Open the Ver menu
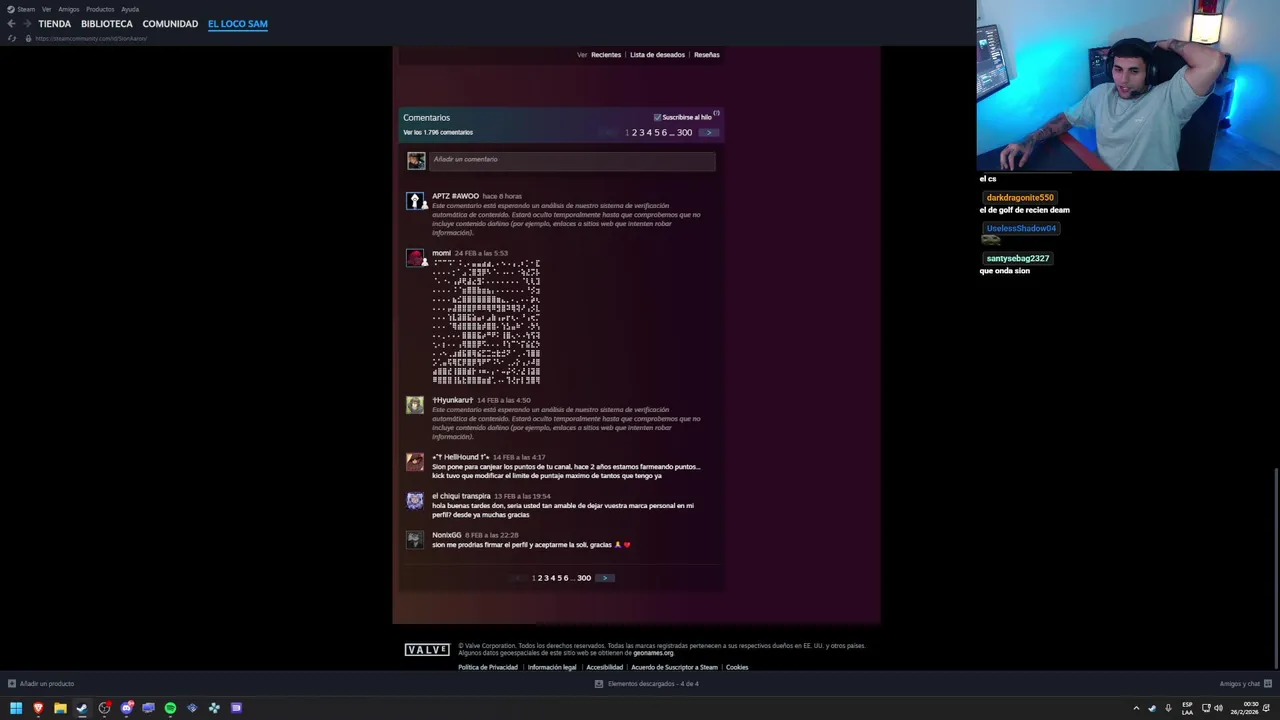This screenshot has height=720, width=1280. (x=46, y=9)
